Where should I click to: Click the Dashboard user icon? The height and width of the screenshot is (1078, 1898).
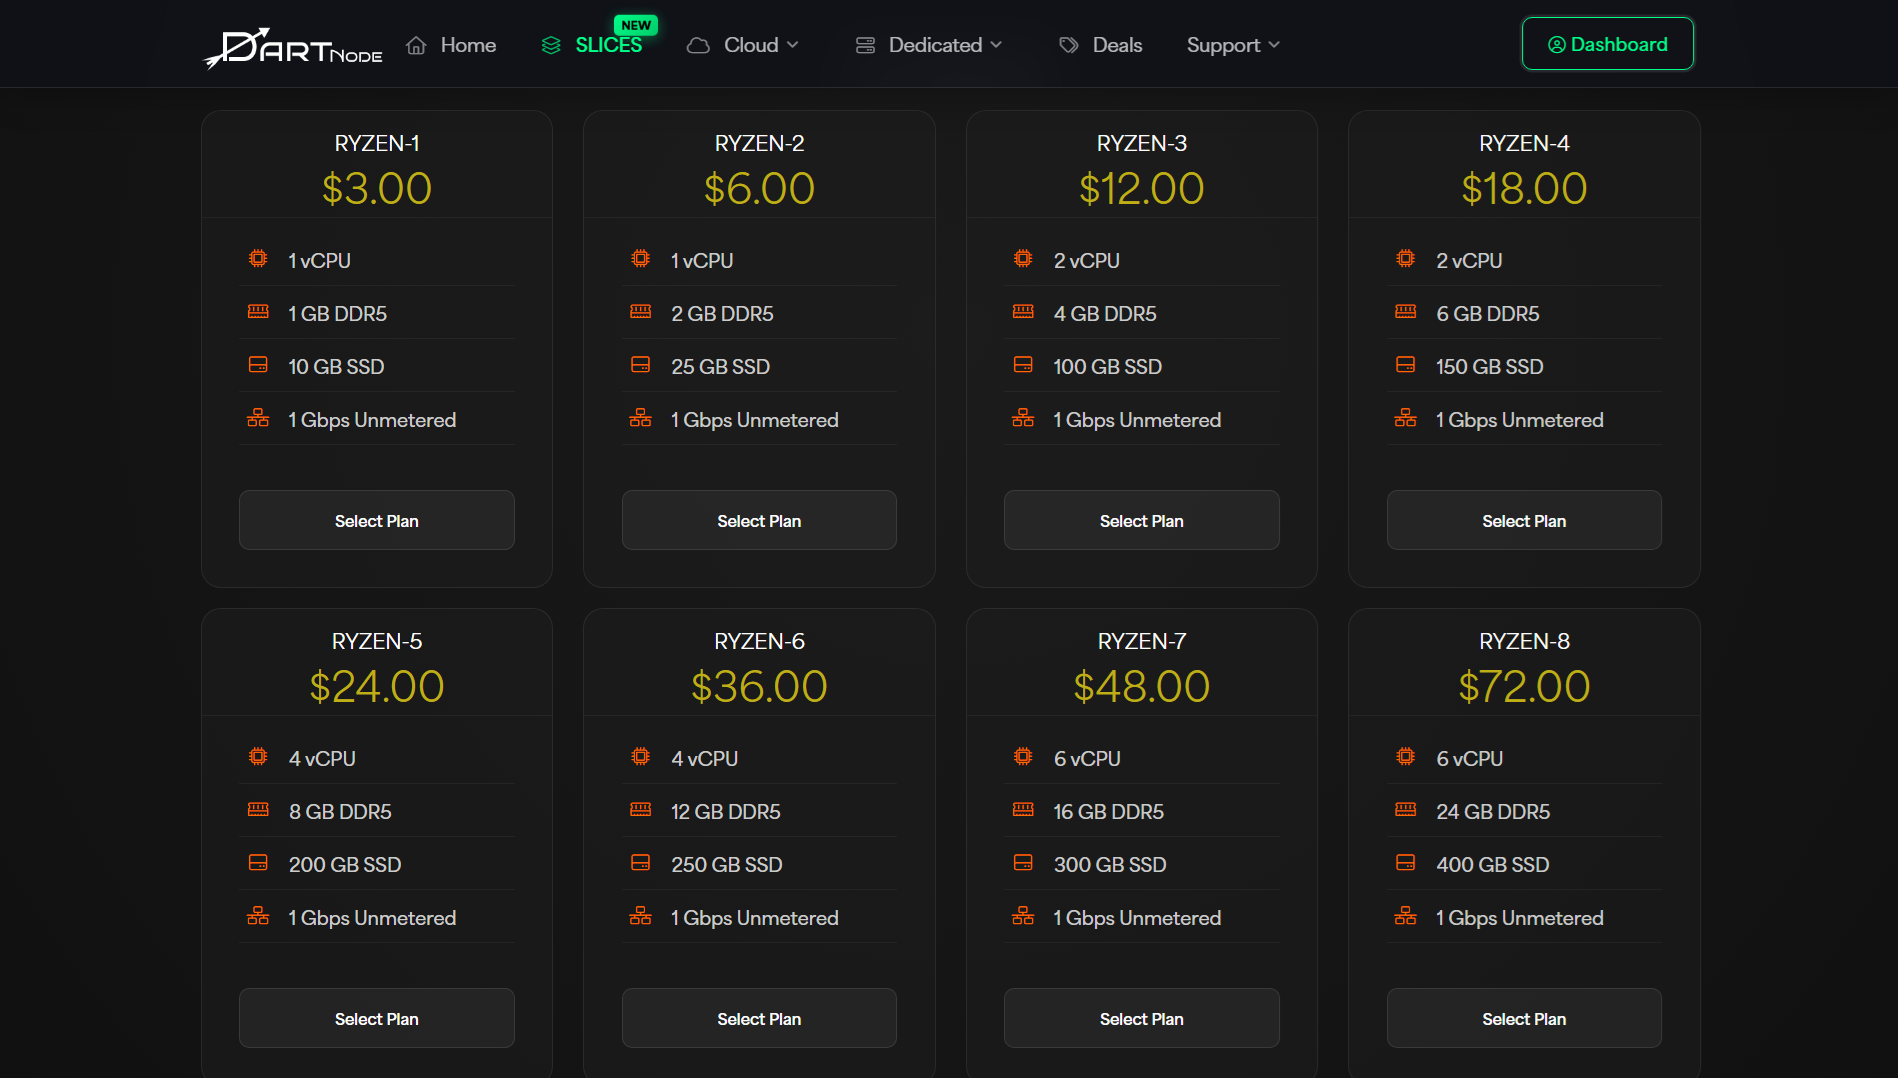tap(1557, 44)
